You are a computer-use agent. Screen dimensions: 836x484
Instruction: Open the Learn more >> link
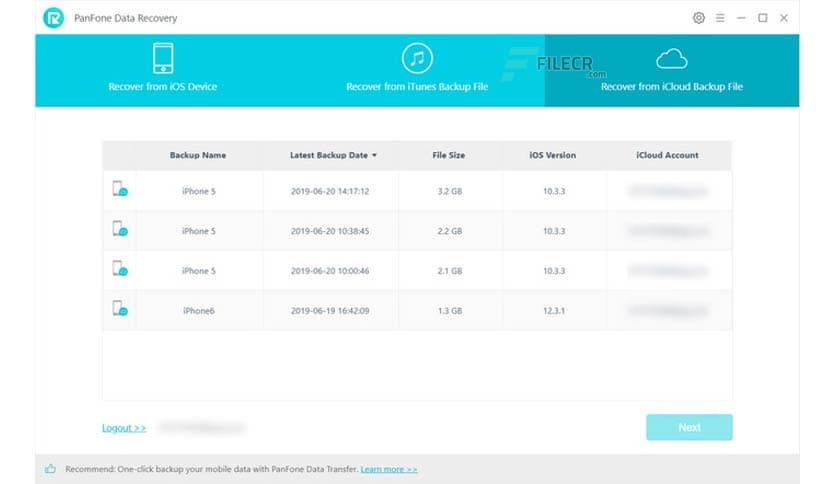tap(389, 469)
